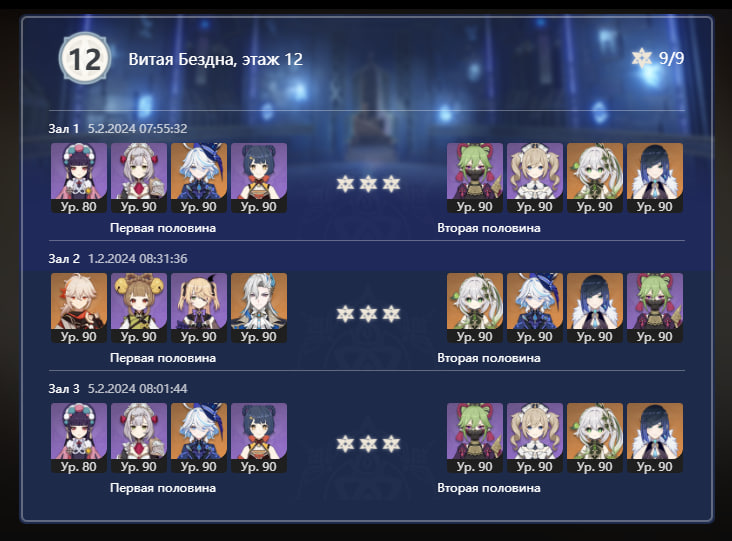Select Noelle portrait in Зал 1 first half
This screenshot has width=732, height=541.
(x=139, y=178)
